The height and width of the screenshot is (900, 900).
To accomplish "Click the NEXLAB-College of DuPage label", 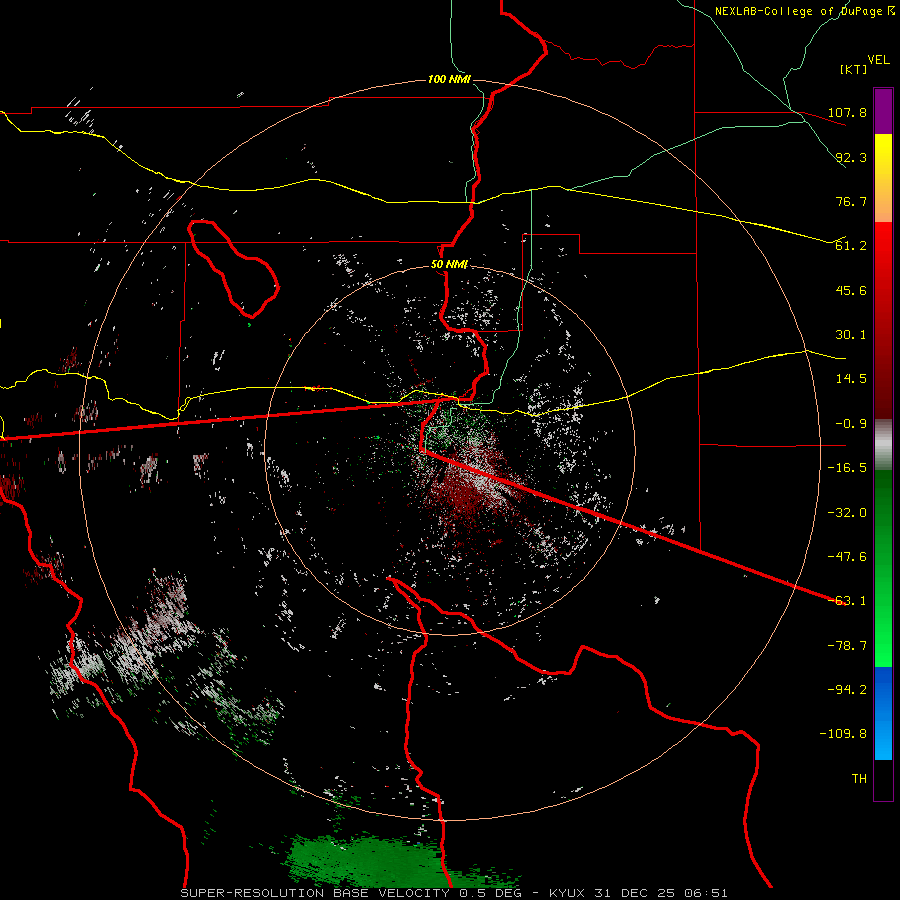I will 804,11.
